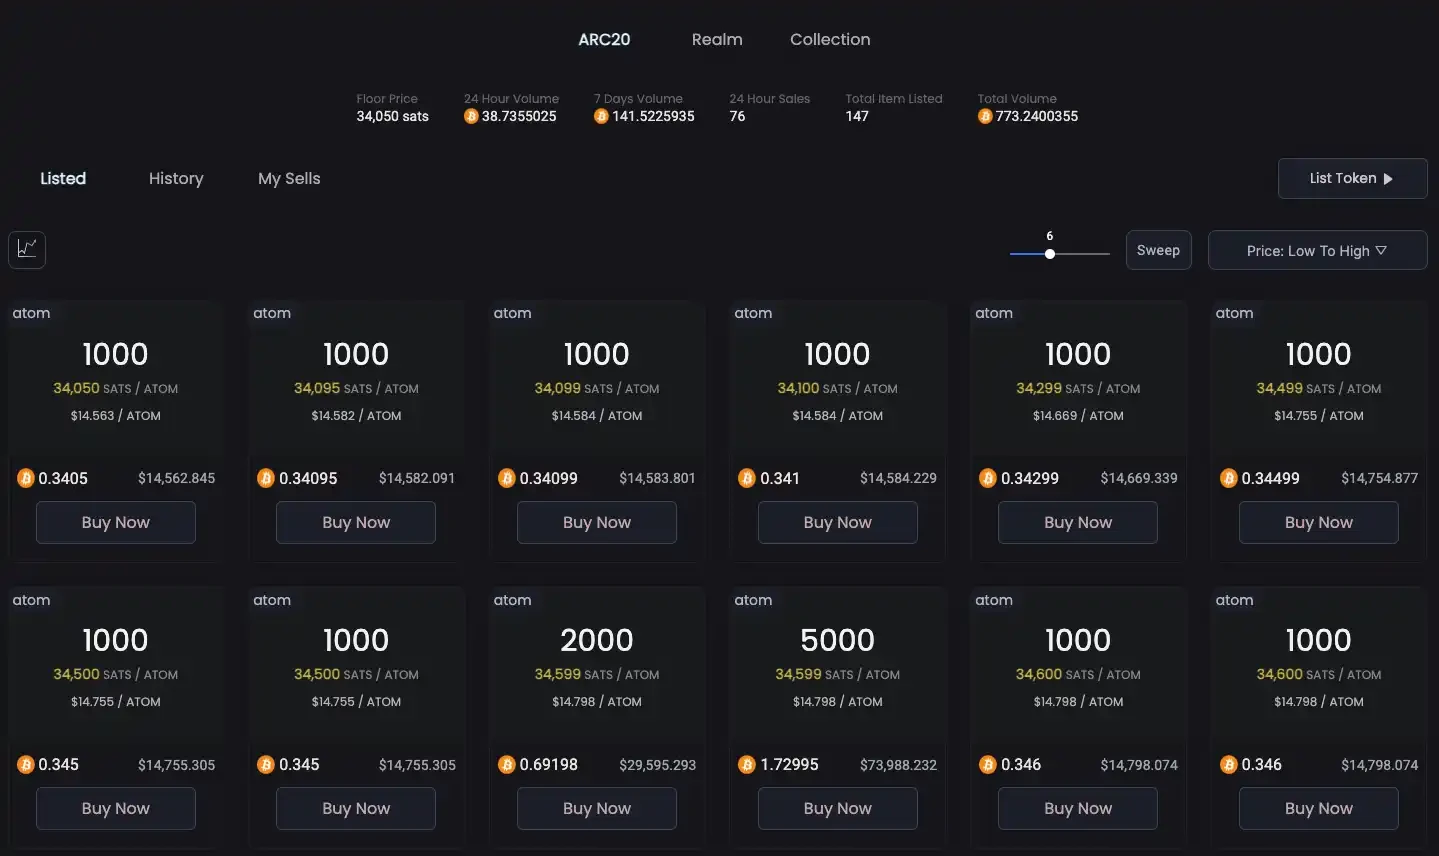Switch to the Realm tab
Viewport: 1439px width, 856px height.
(716, 39)
